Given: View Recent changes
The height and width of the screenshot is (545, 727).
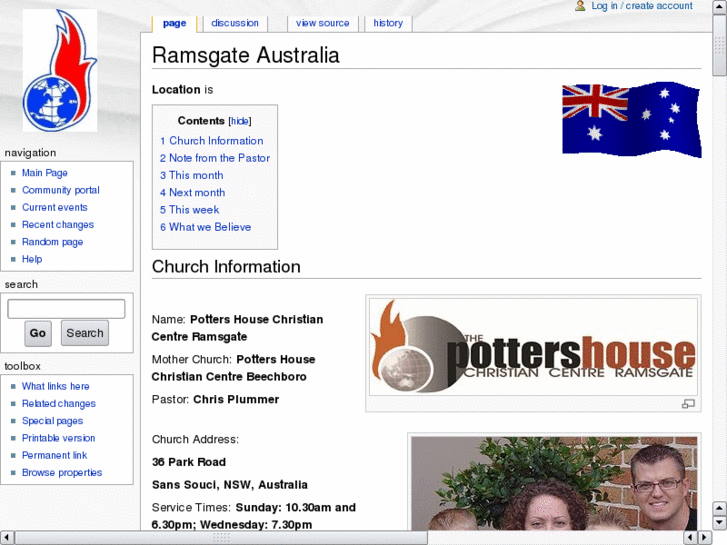Looking at the screenshot, I should [x=58, y=224].
